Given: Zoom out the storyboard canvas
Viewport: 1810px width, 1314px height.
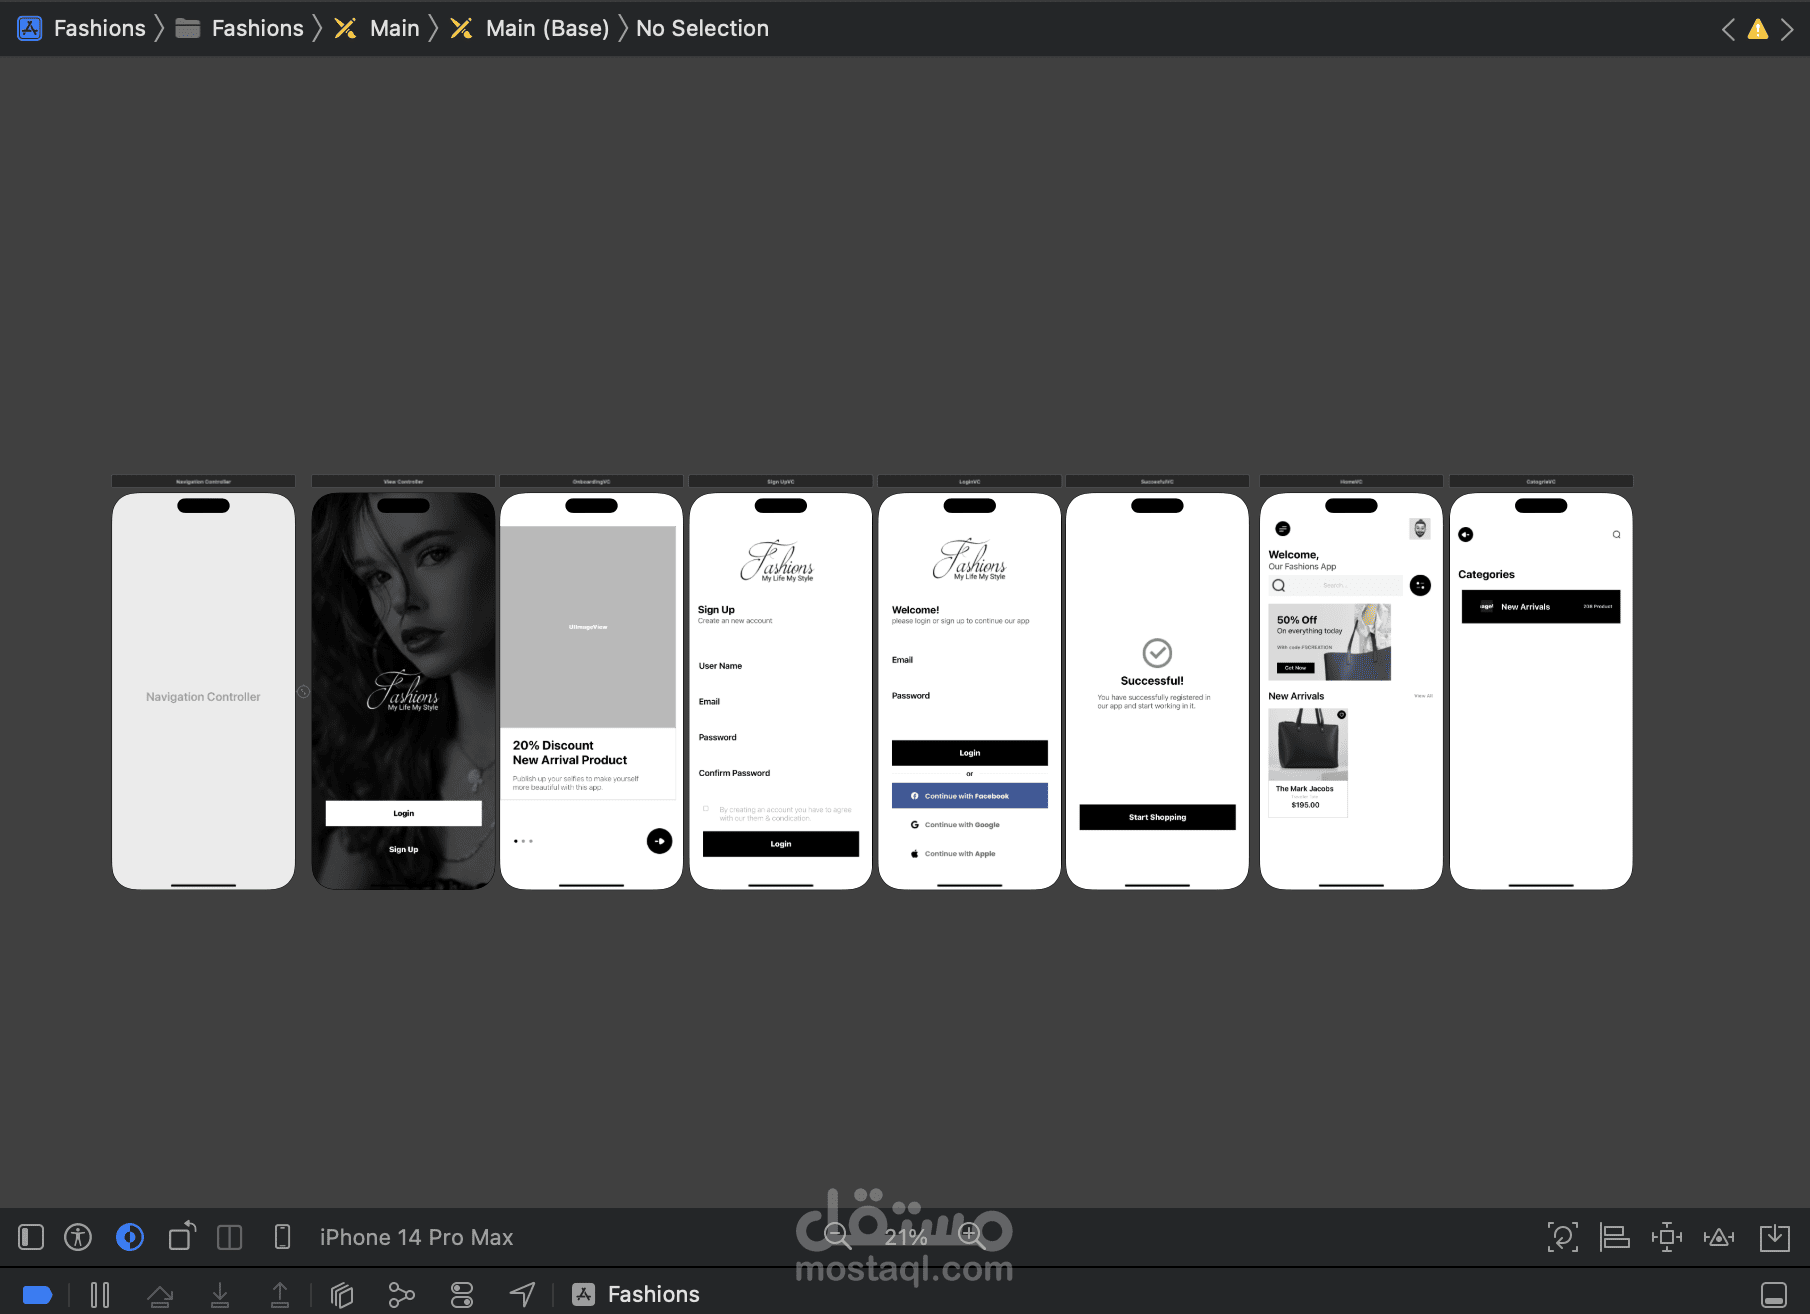Looking at the screenshot, I should (838, 1236).
